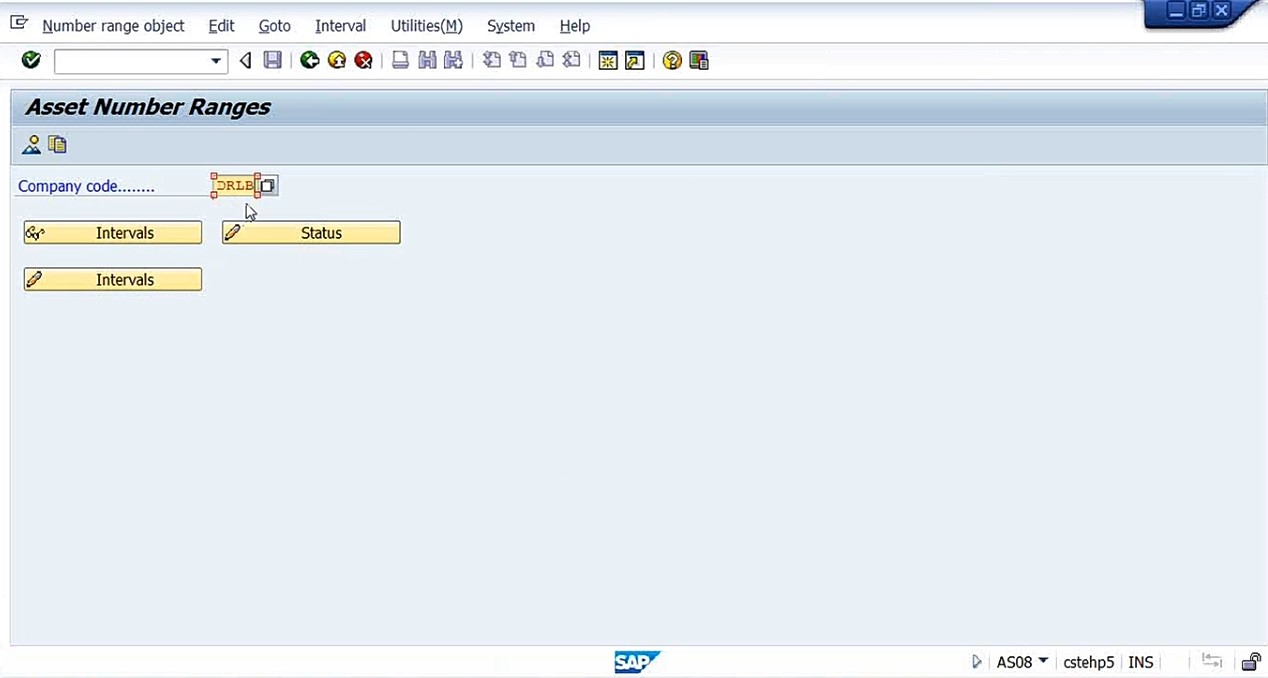
Task: Click the yellow Exit icon
Action: click(337, 61)
